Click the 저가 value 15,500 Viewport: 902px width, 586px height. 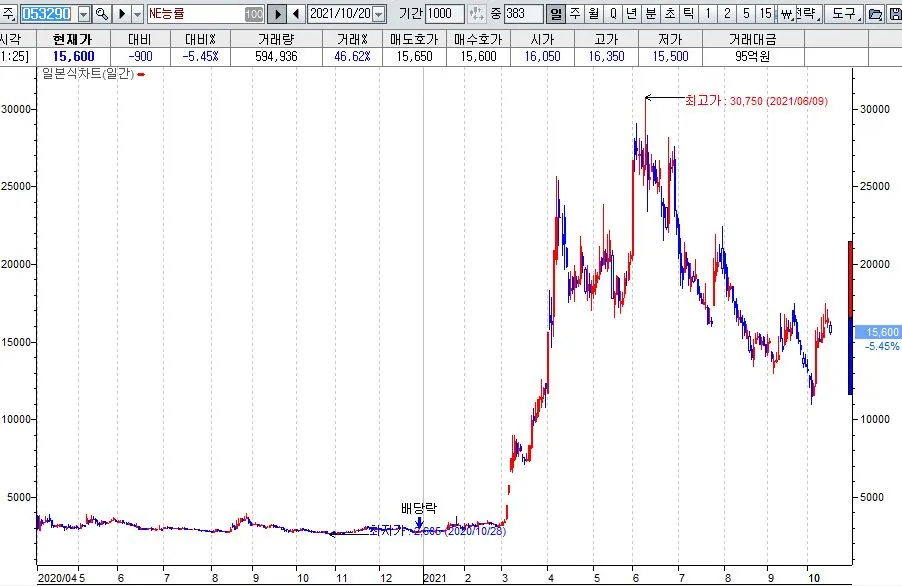pos(670,56)
